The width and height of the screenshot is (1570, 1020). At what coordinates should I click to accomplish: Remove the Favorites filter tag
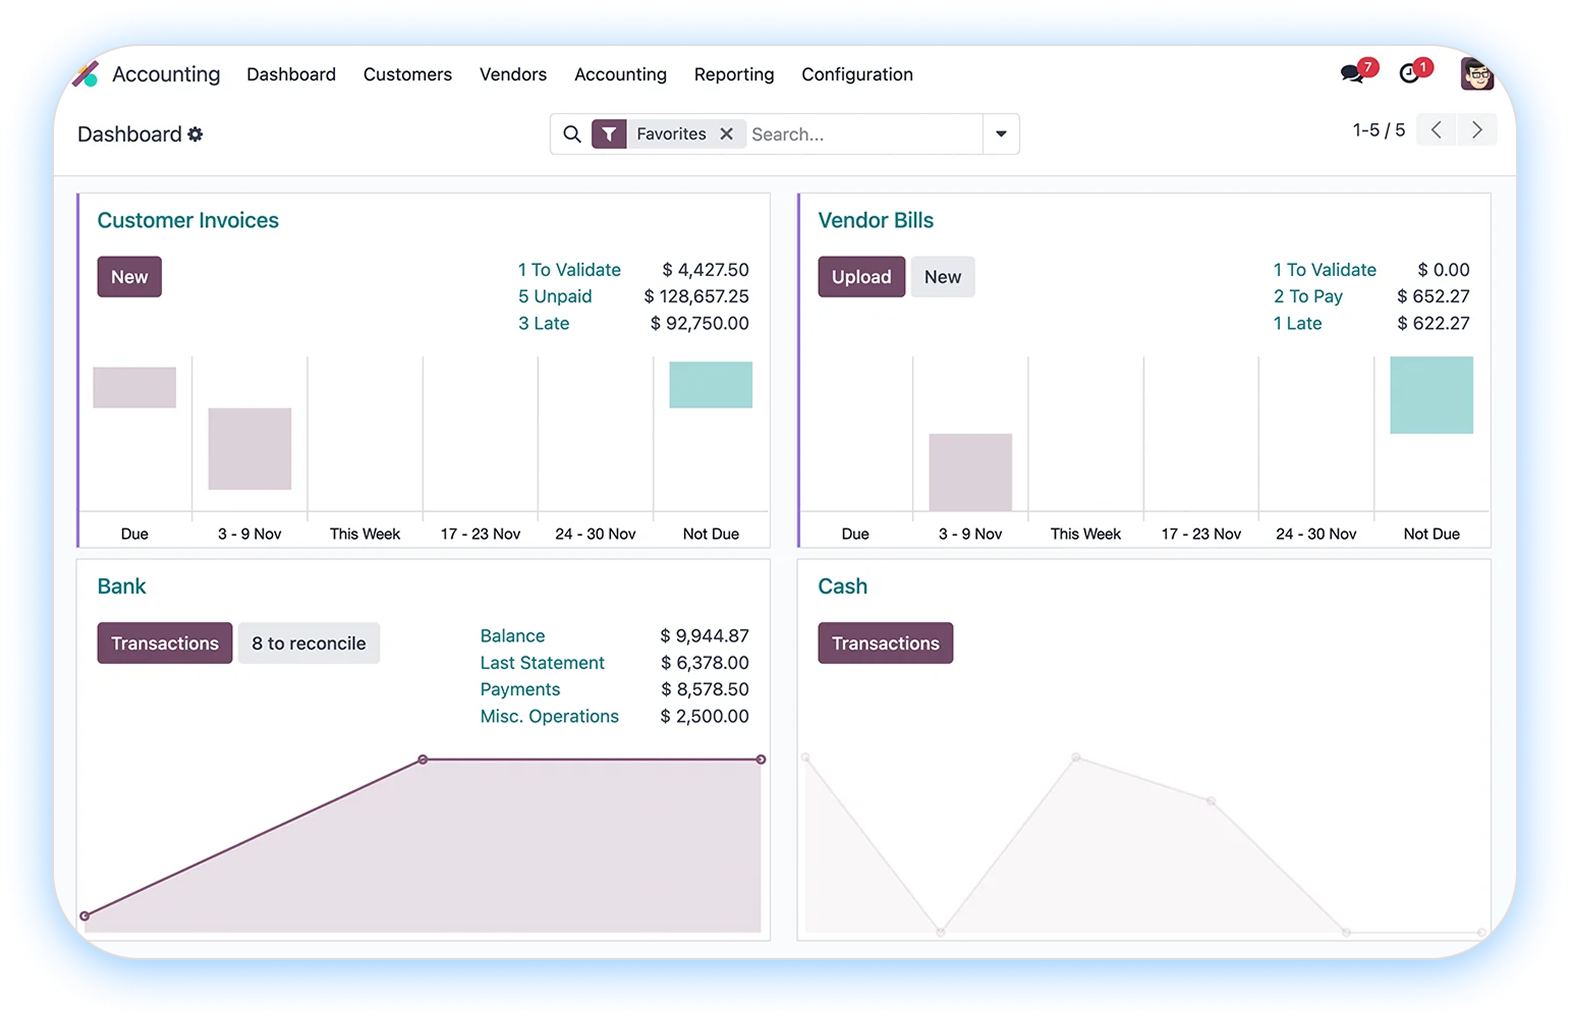(x=727, y=134)
